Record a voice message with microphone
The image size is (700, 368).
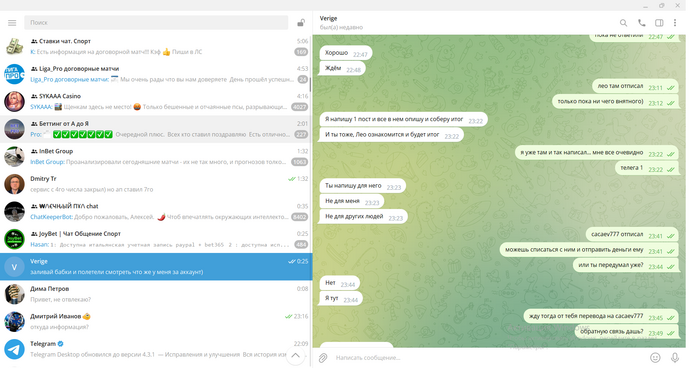pyautogui.click(x=675, y=357)
